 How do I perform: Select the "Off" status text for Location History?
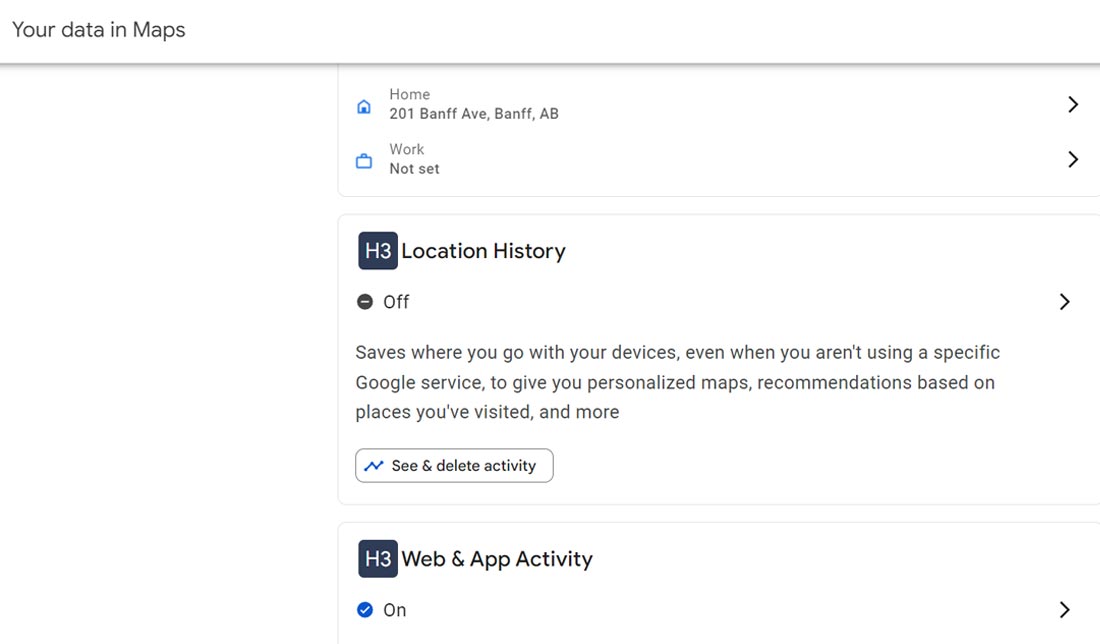(x=396, y=302)
